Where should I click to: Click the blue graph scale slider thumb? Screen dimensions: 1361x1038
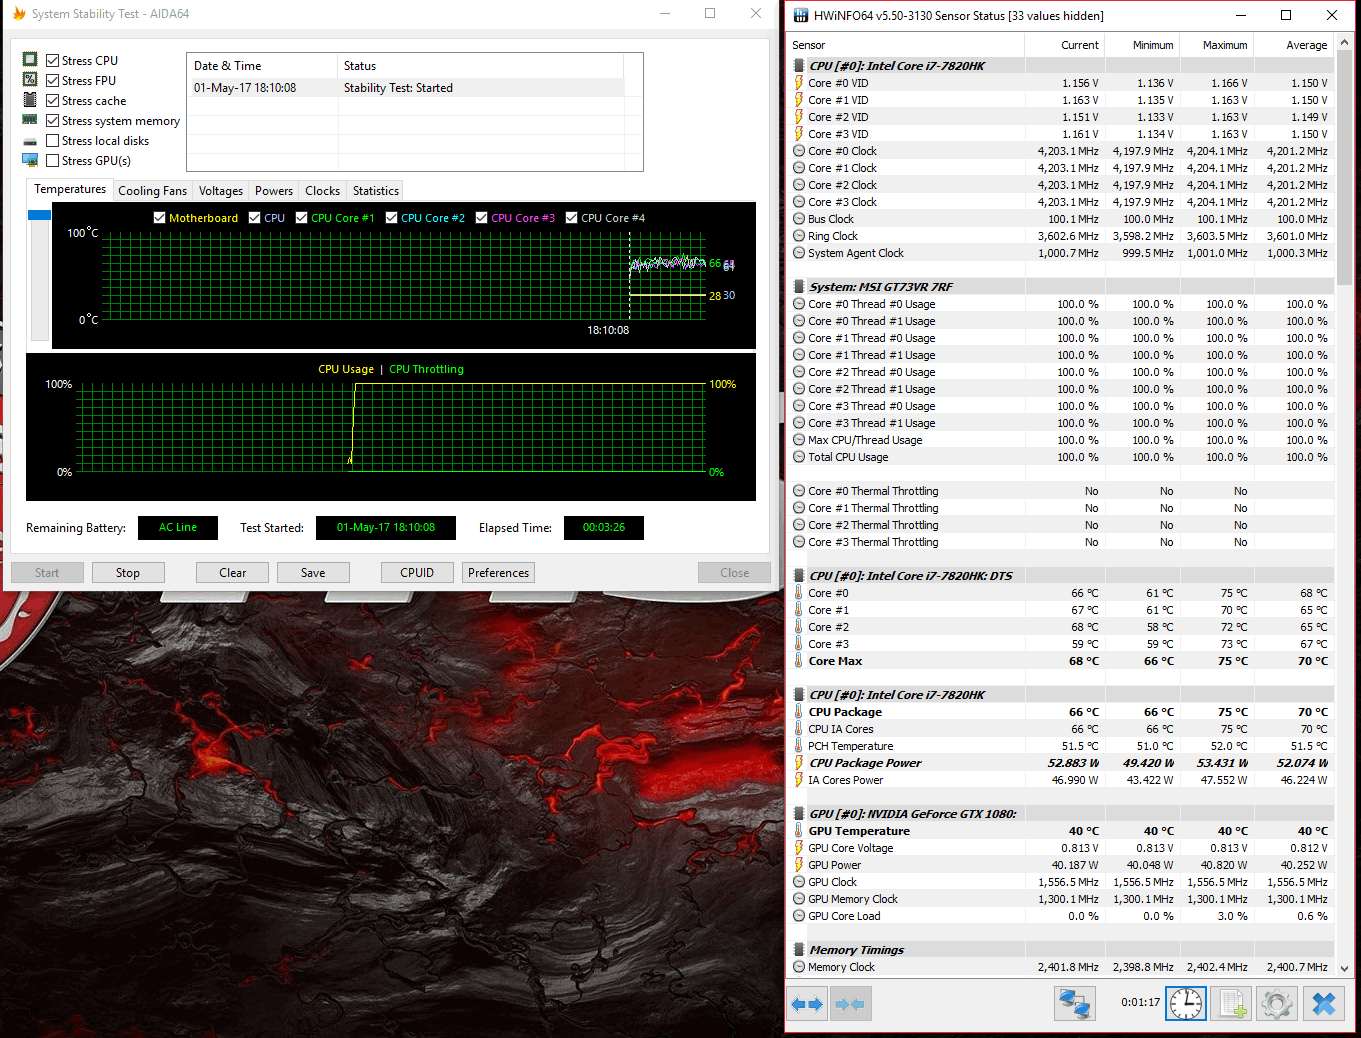pyautogui.click(x=39, y=215)
